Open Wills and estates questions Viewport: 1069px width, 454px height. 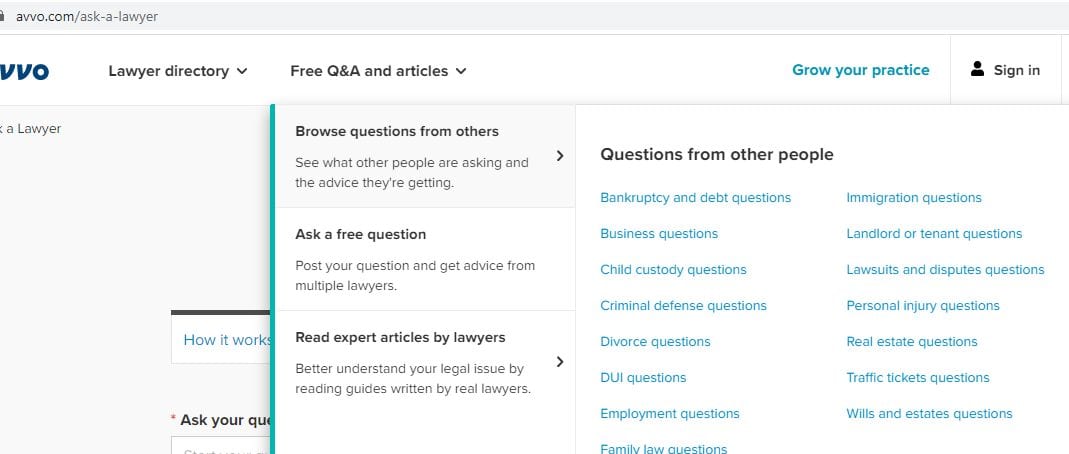point(929,414)
